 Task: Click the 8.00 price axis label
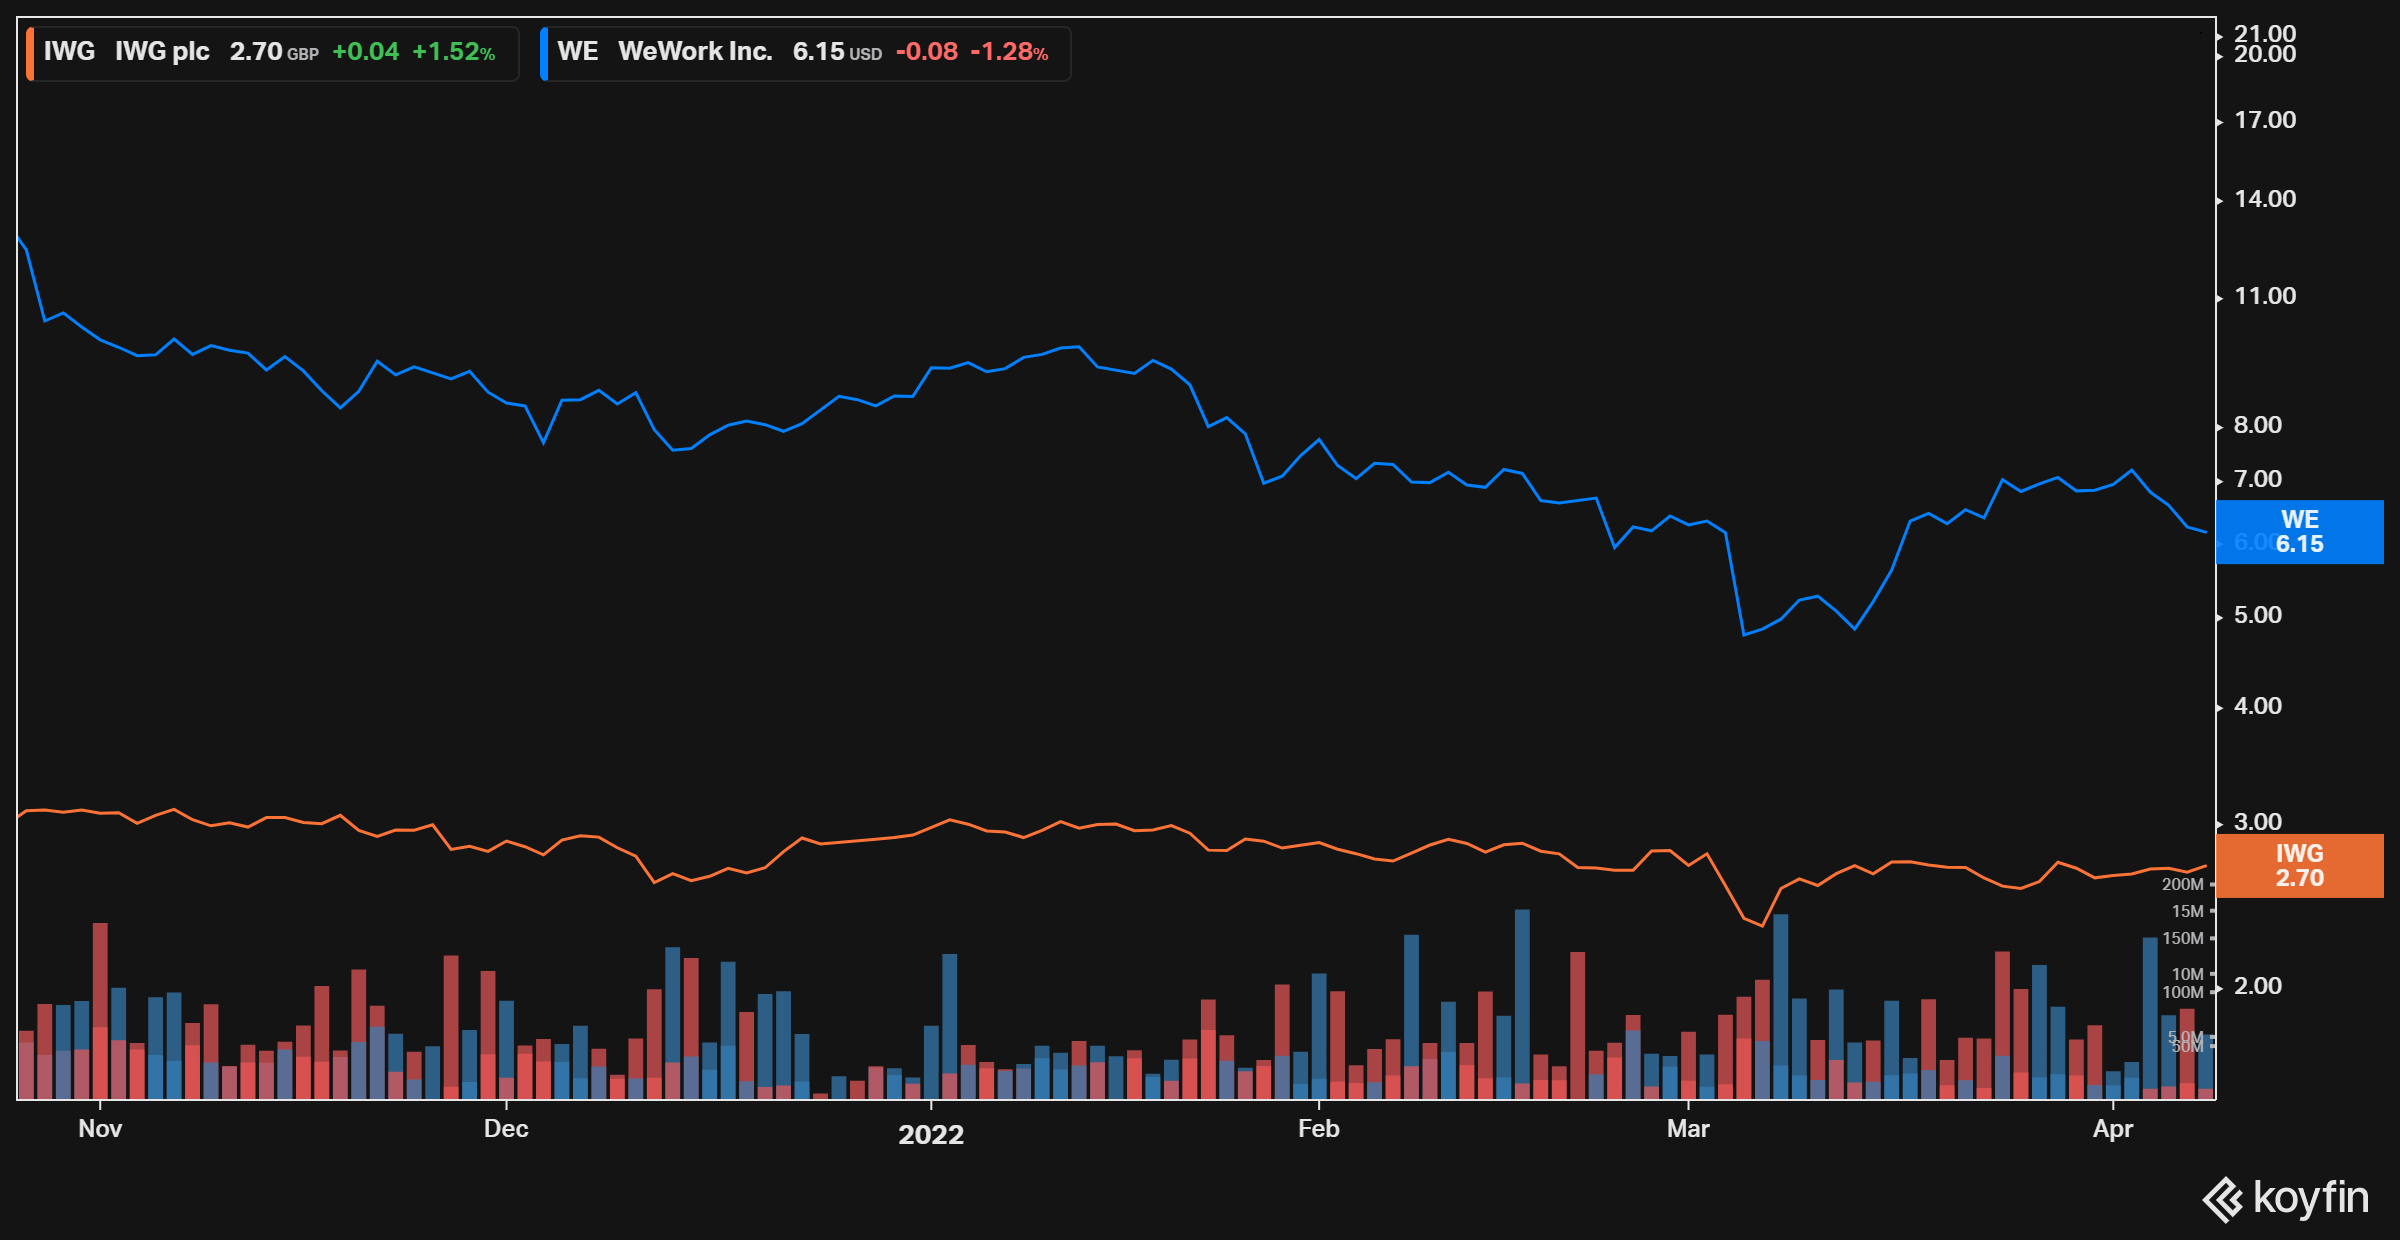pyautogui.click(x=2258, y=426)
